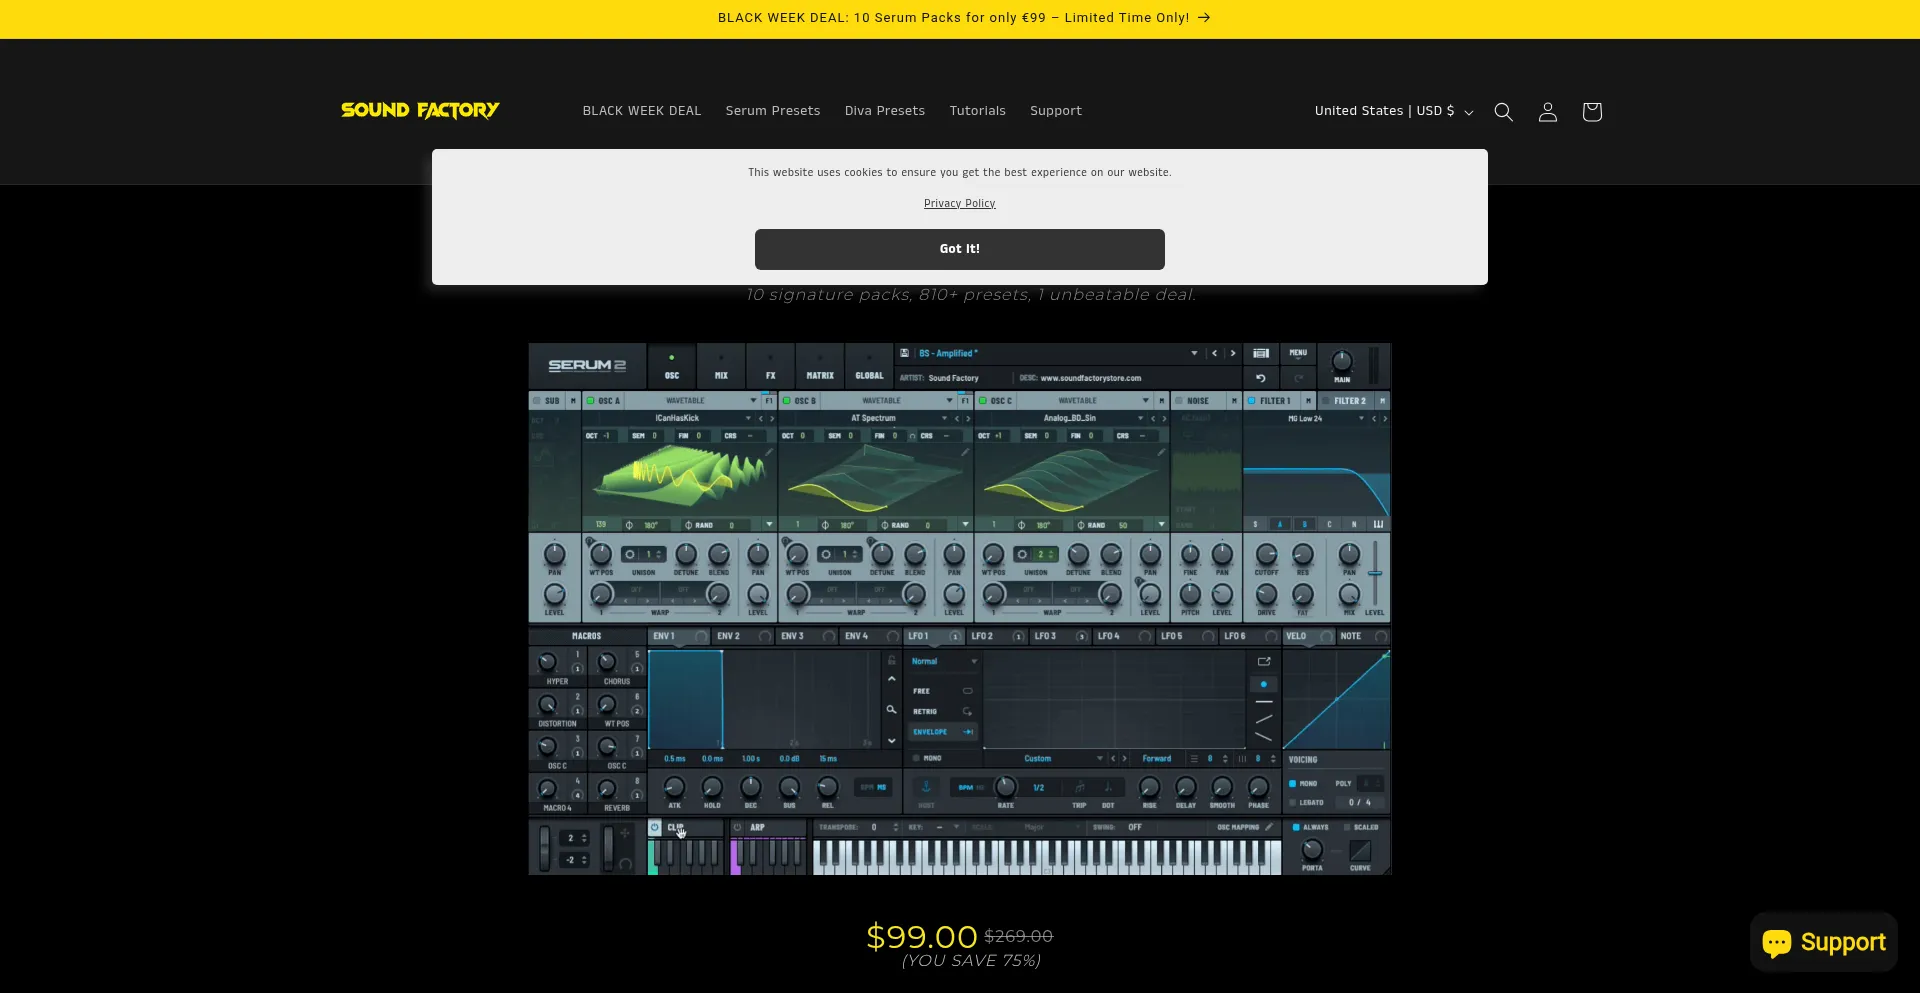This screenshot has width=1920, height=993.
Task: Click the Serum undo arrow icon
Action: pyautogui.click(x=1261, y=378)
